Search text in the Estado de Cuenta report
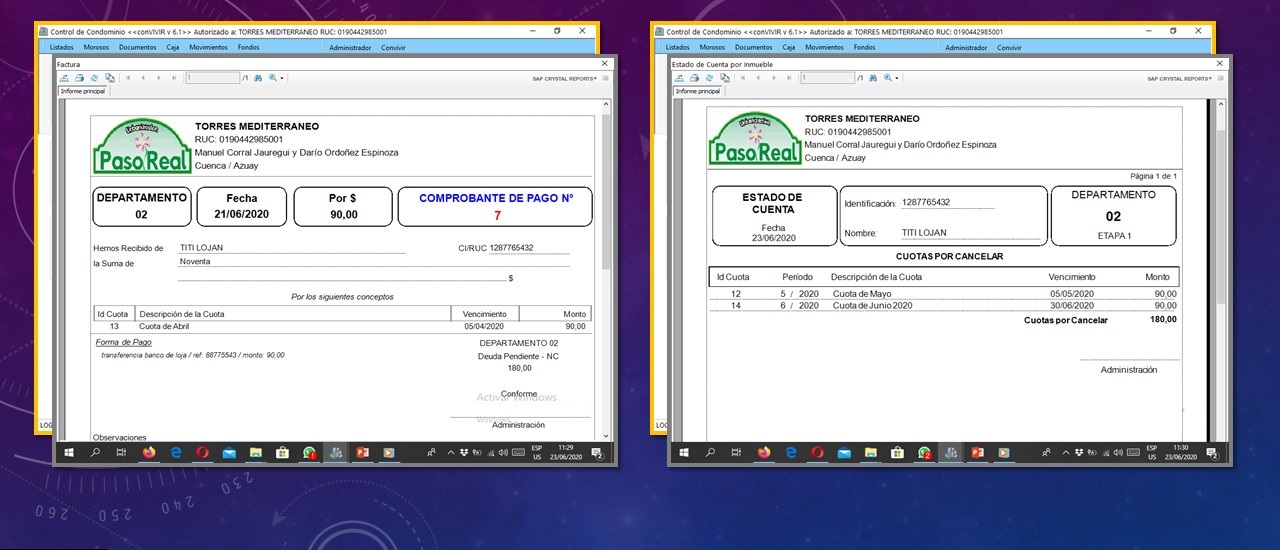 pos(872,78)
